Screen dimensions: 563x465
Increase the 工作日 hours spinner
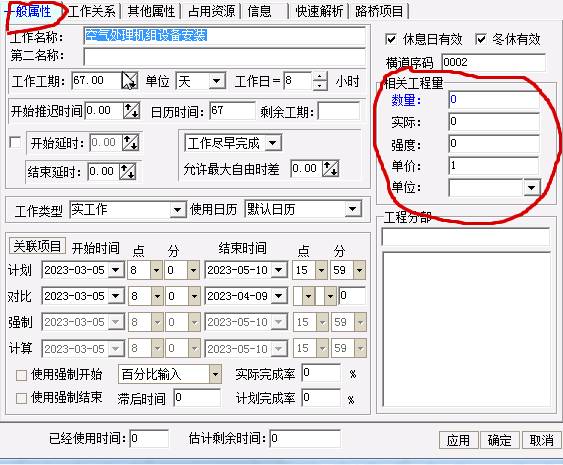pos(320,76)
